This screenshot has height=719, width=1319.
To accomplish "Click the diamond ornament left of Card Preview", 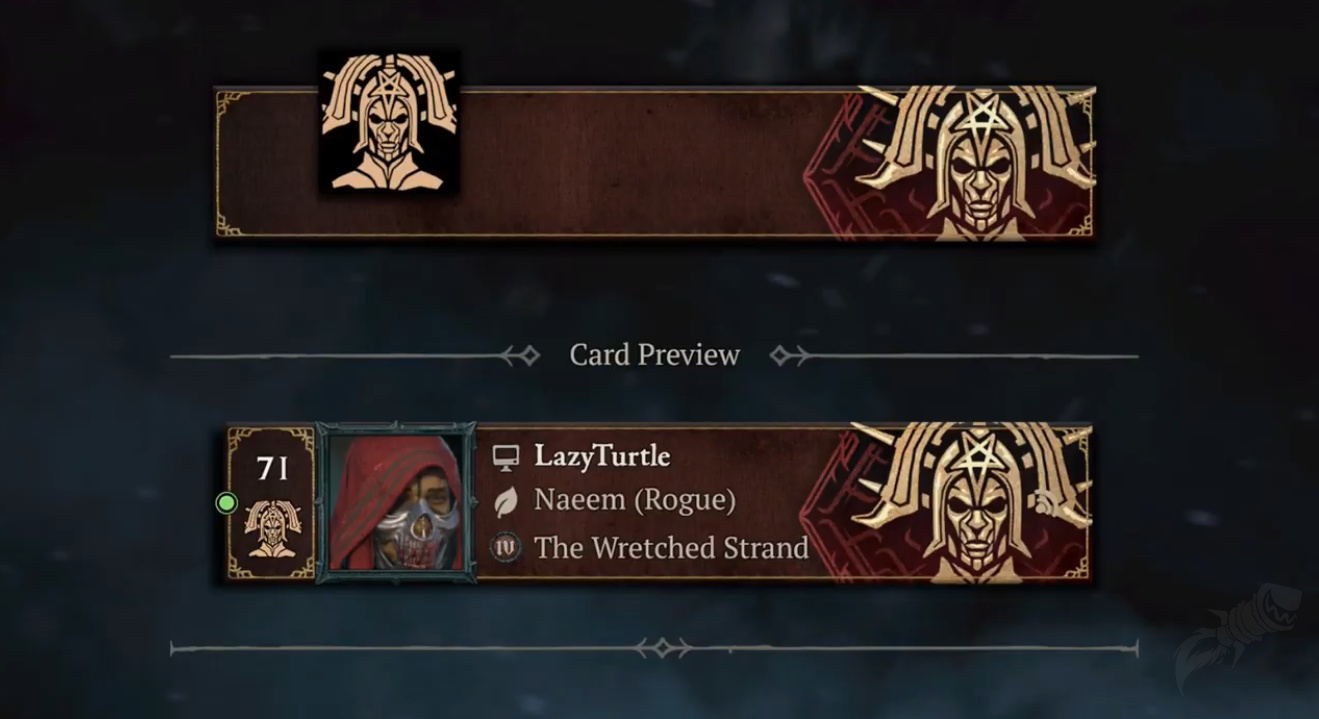I will click(521, 355).
